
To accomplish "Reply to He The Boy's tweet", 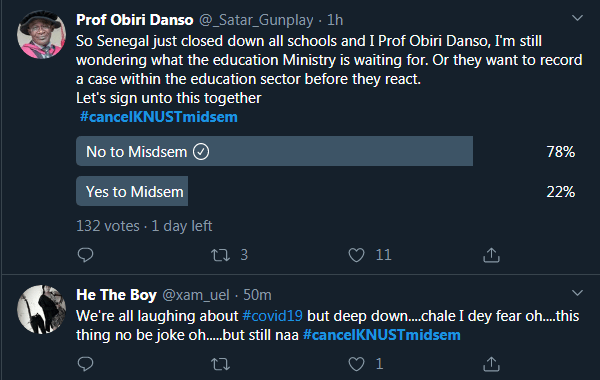I will (x=85, y=364).
